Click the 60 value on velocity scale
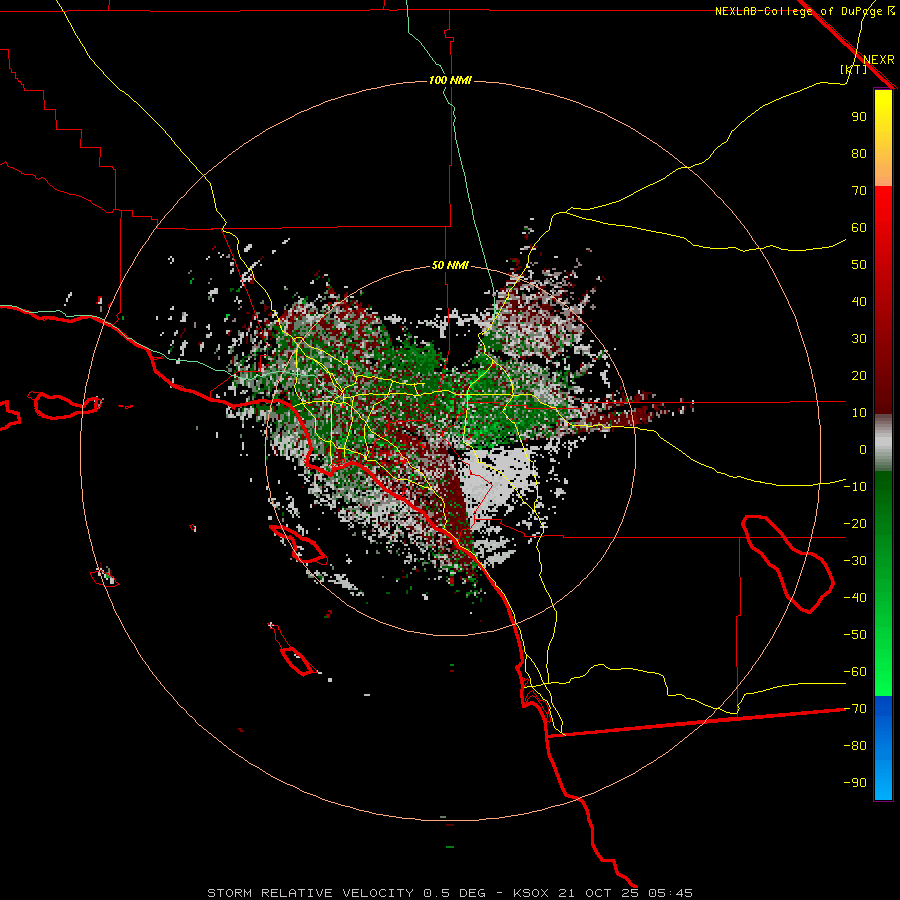Image resolution: width=900 pixels, height=900 pixels. pyautogui.click(x=859, y=227)
